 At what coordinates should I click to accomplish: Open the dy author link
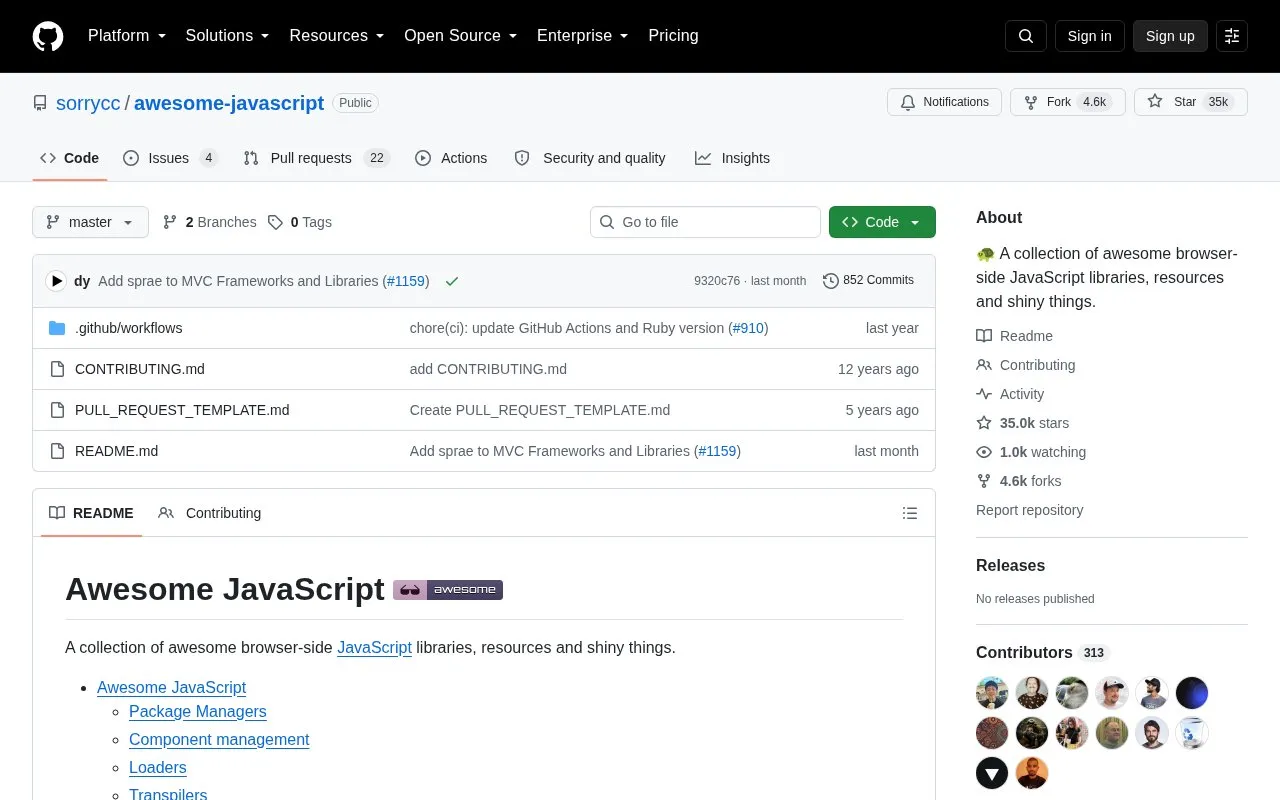point(82,281)
